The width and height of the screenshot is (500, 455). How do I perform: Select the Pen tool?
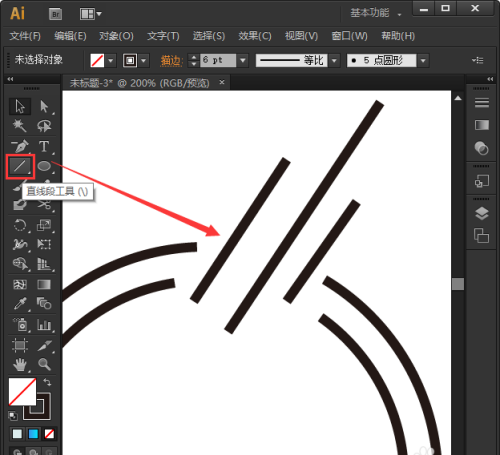[20, 146]
